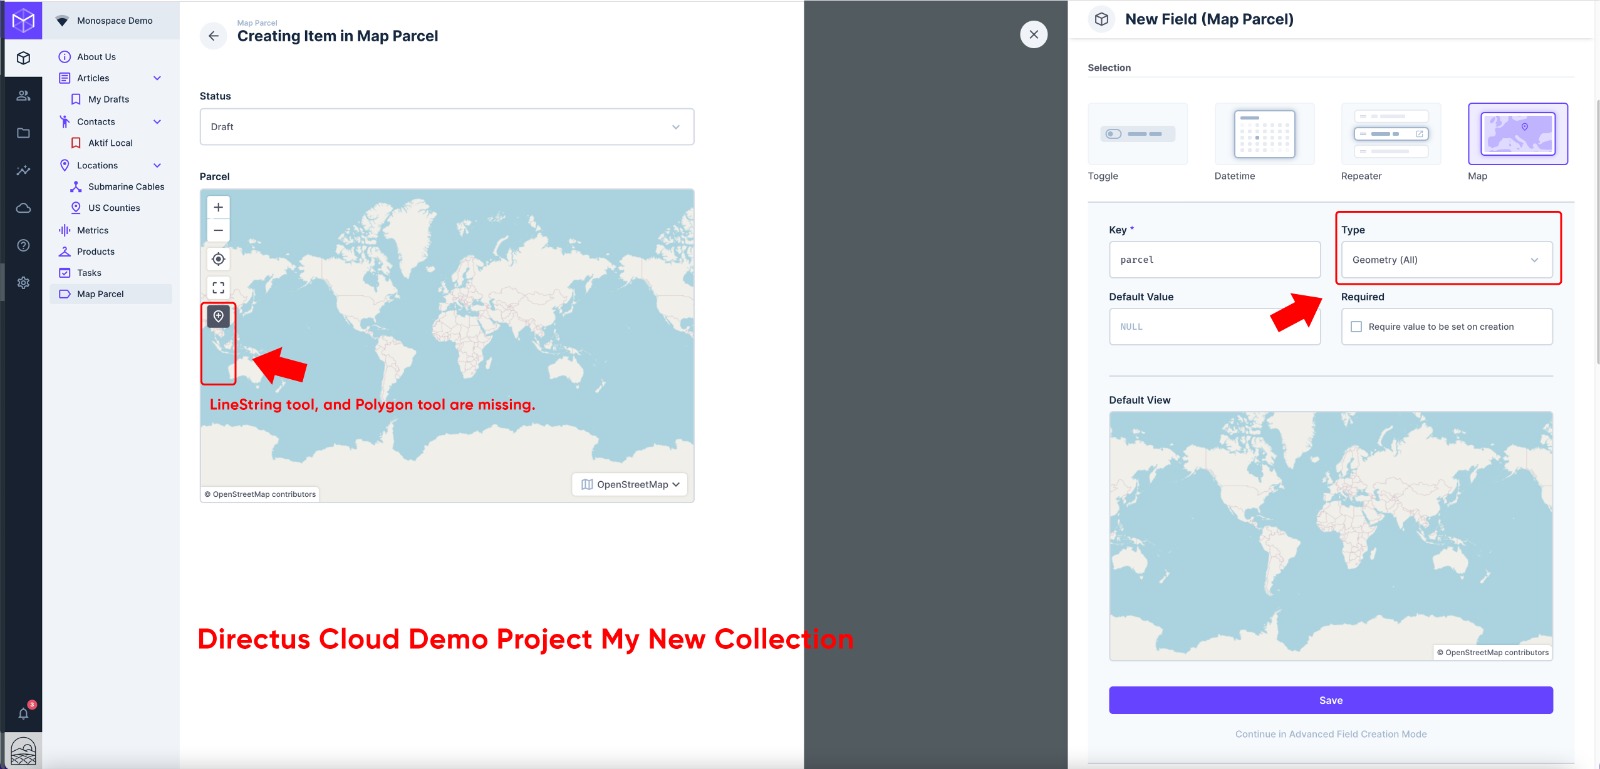The height and width of the screenshot is (769, 1600).
Task: Open the Status Draft dropdown
Action: [x=446, y=127]
